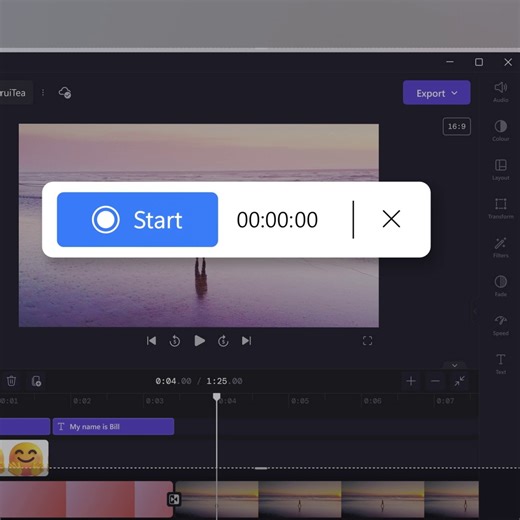Open the Colour adjustment panel
This screenshot has width=520, height=520.
501,131
